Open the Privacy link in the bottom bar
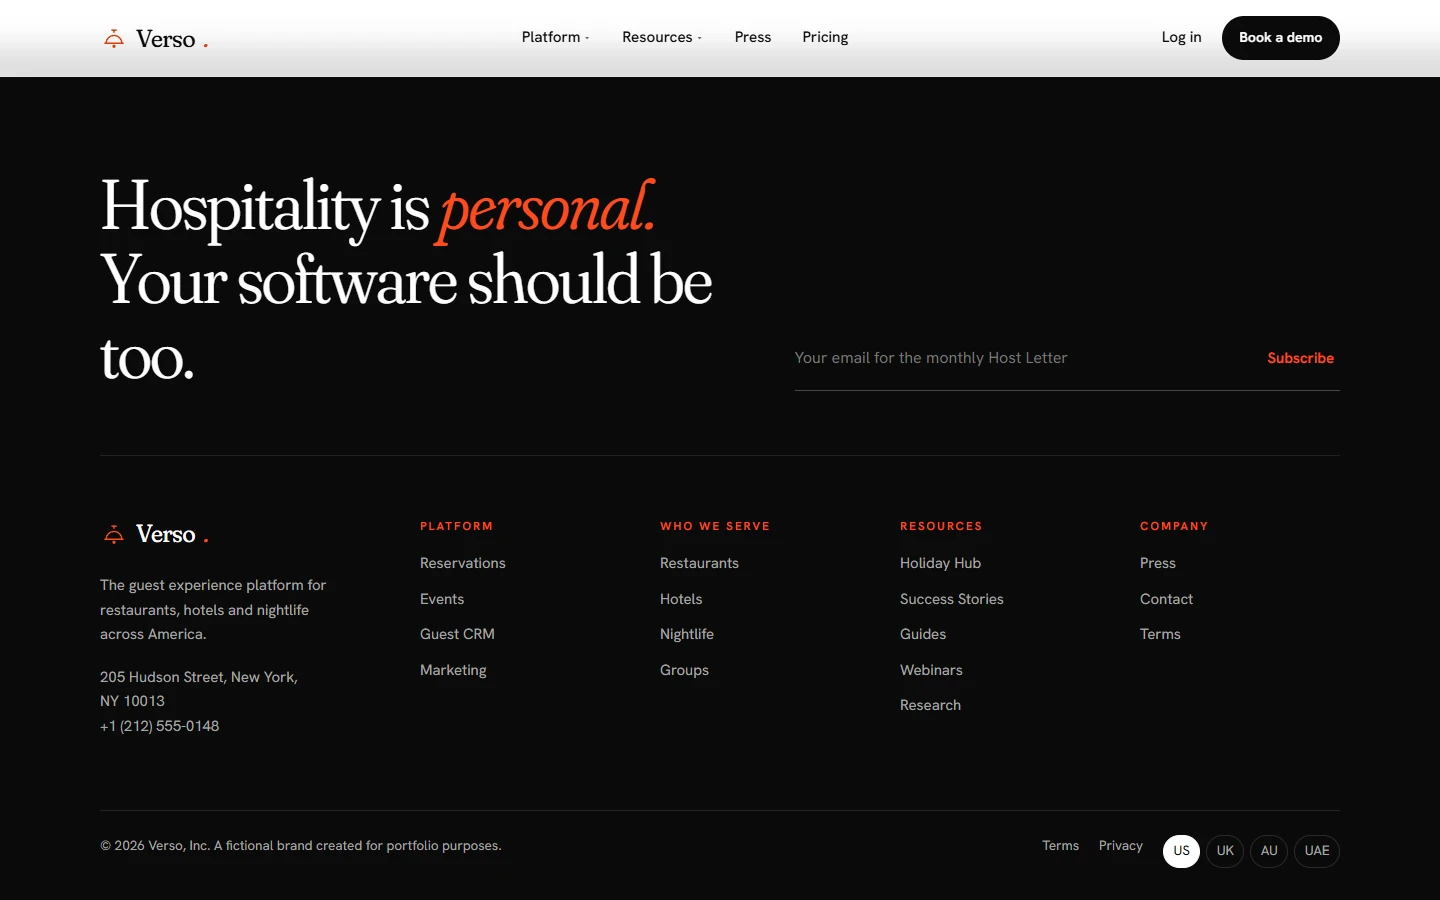The width and height of the screenshot is (1440, 900). (x=1120, y=846)
